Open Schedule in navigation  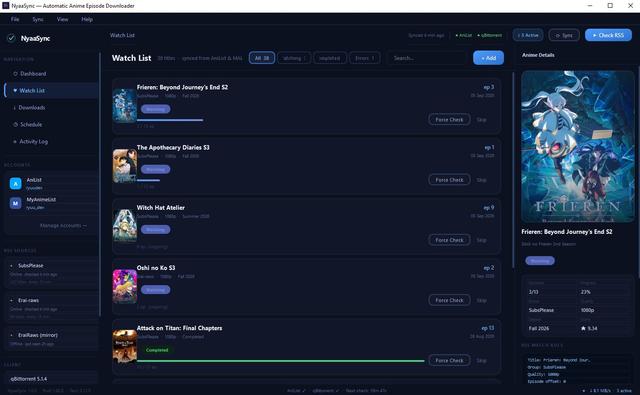click(x=51, y=124)
